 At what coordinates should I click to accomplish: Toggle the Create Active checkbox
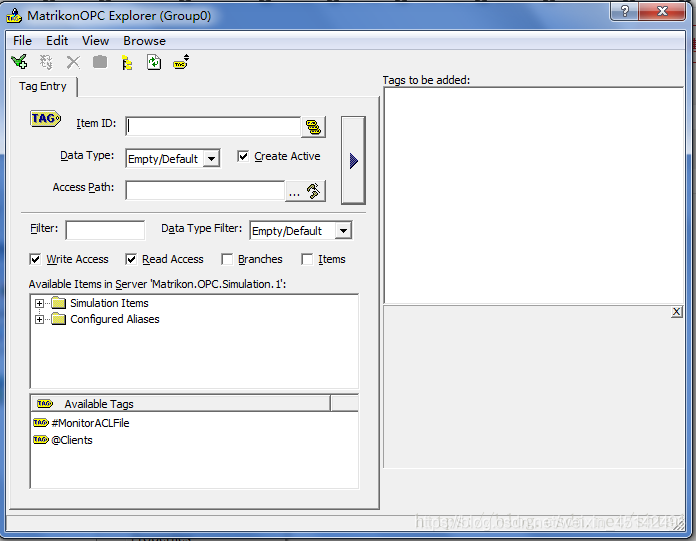[x=243, y=156]
